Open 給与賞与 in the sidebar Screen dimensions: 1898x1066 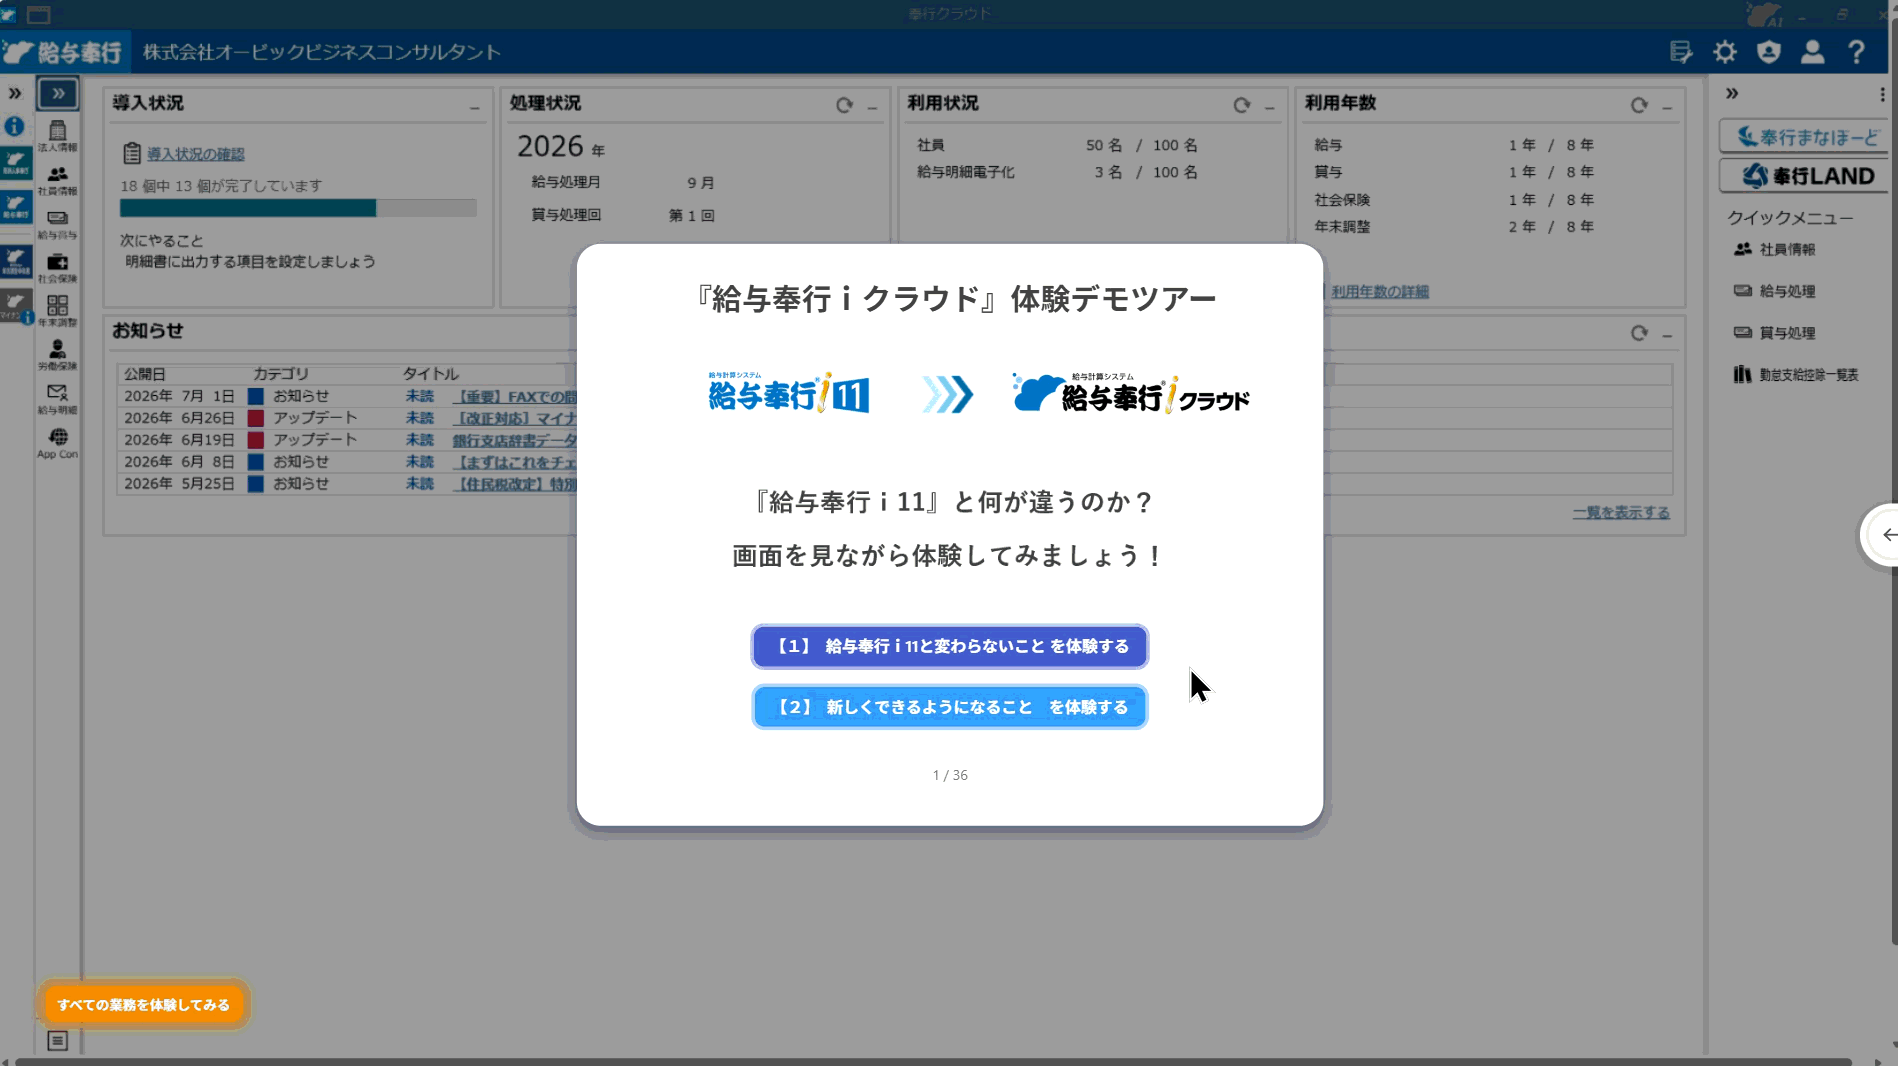(58, 225)
